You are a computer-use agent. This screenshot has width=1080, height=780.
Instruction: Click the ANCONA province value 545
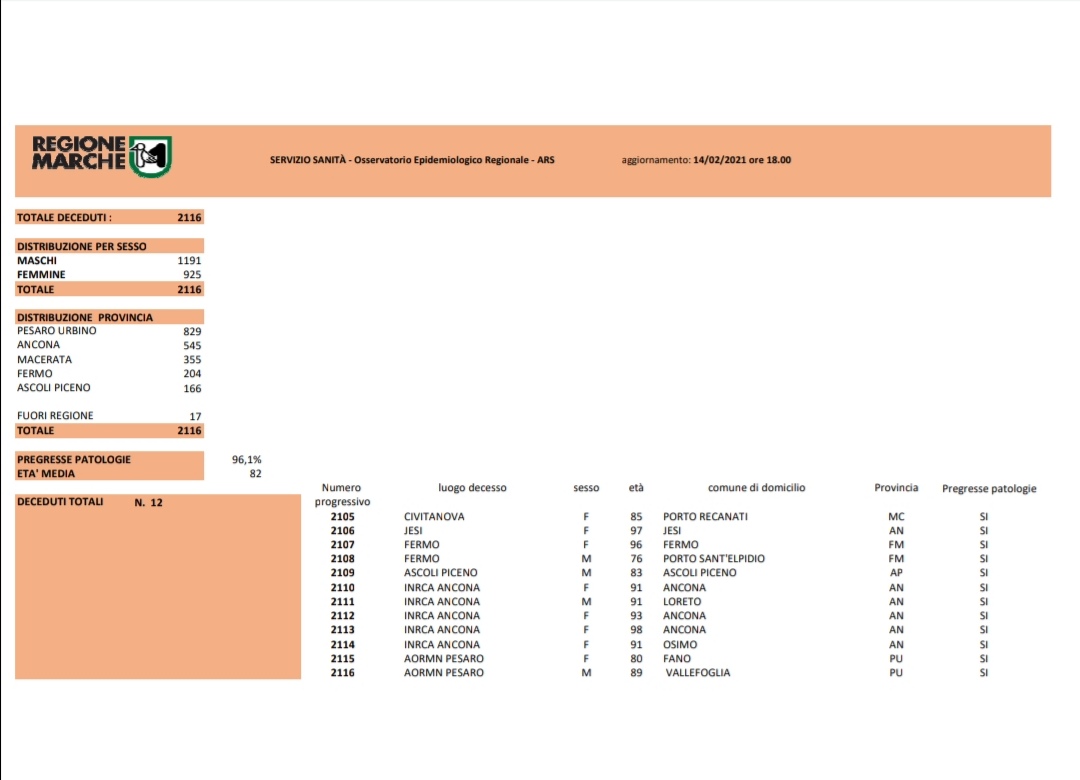click(192, 346)
